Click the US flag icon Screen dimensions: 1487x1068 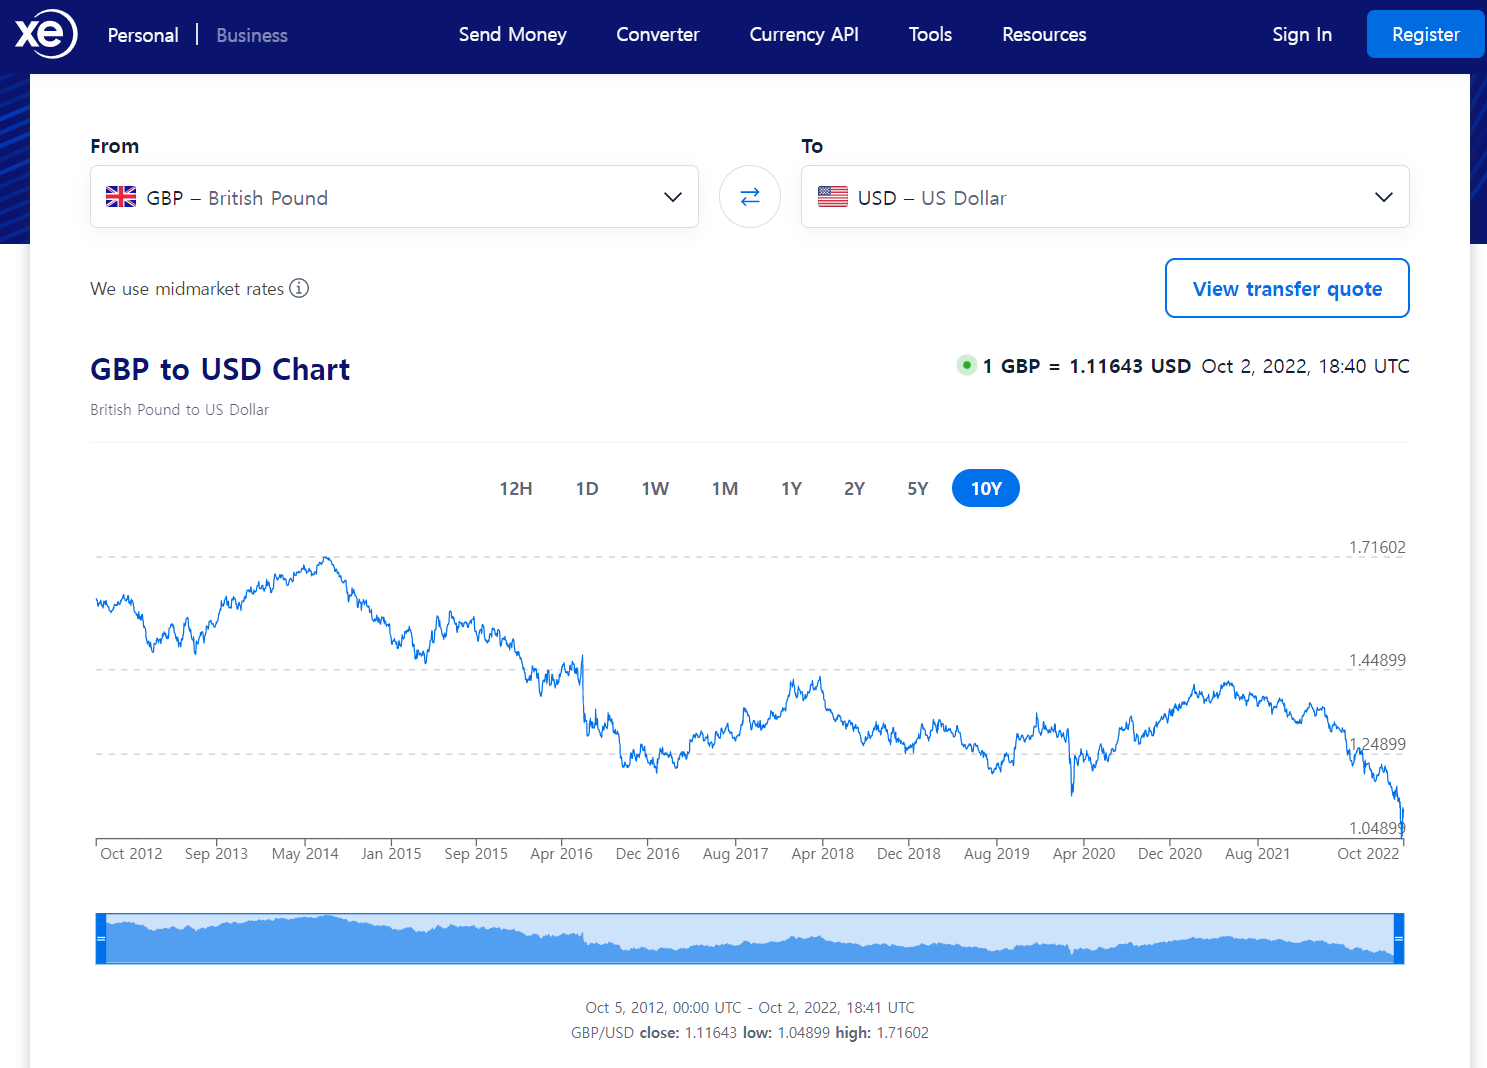833,197
